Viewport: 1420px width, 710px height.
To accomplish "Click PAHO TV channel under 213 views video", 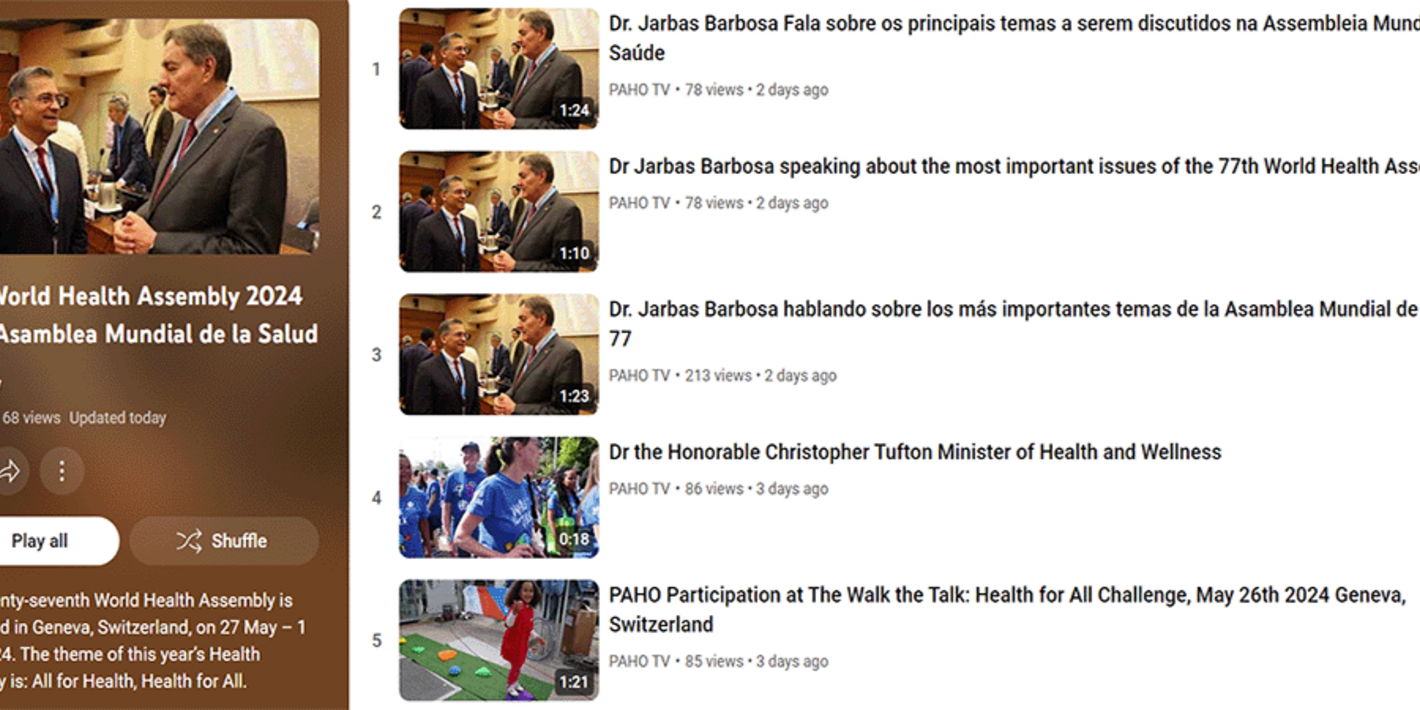I will pos(639,376).
